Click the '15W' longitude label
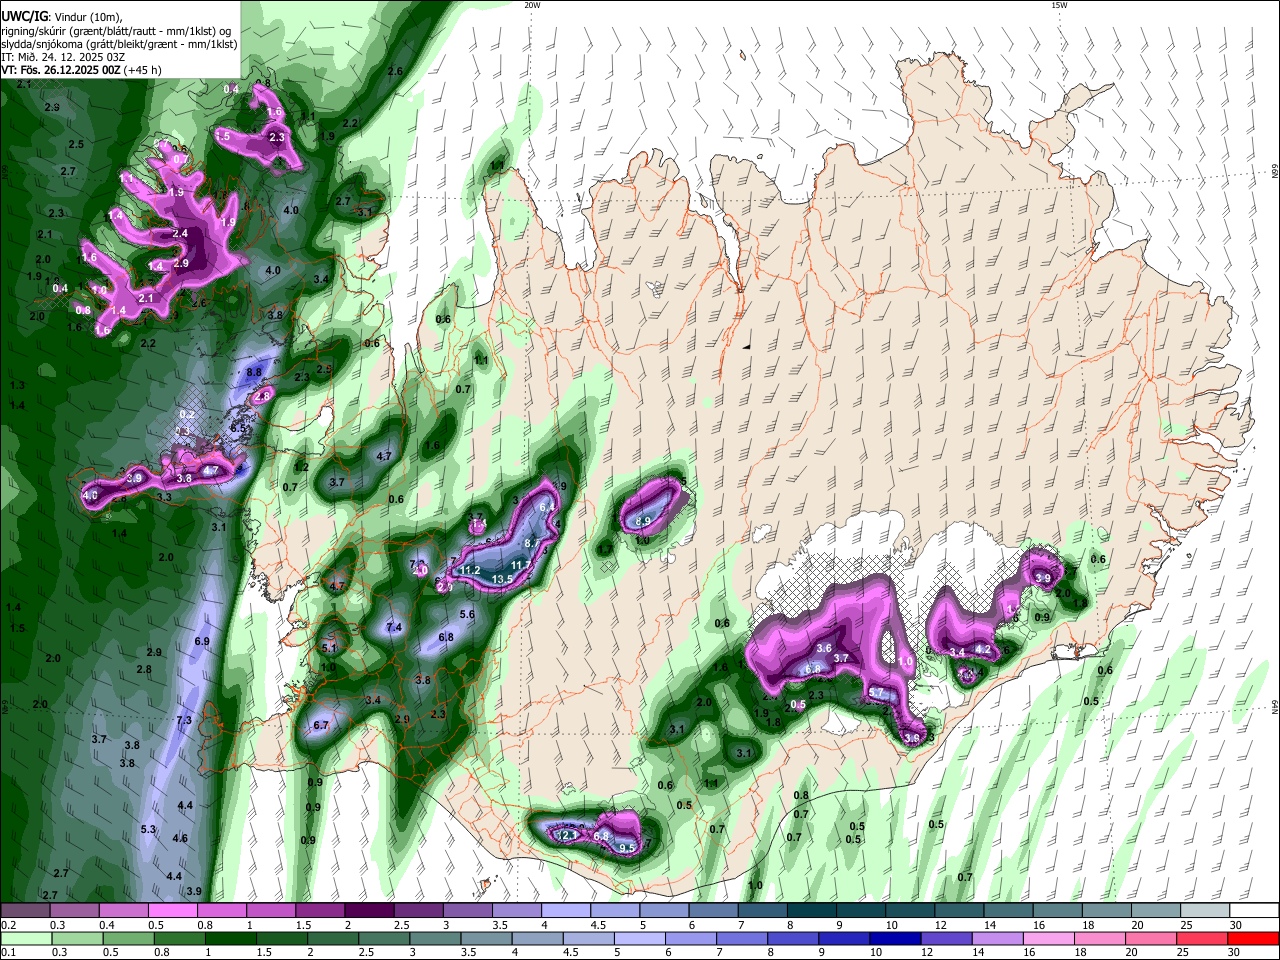 [x=1059, y=5]
